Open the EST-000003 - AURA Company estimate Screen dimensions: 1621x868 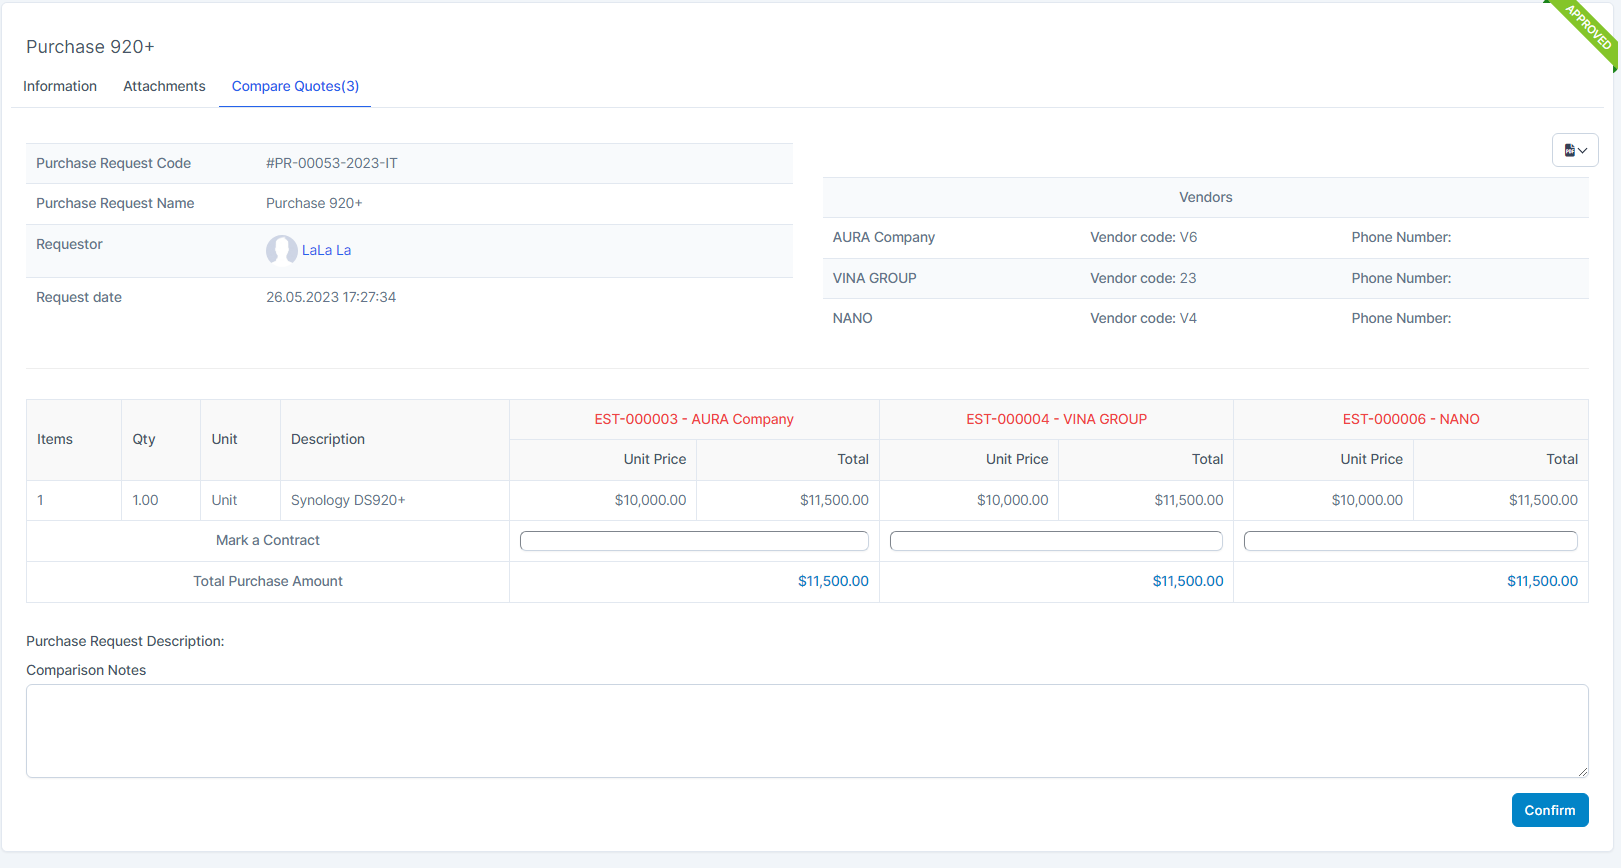694,419
